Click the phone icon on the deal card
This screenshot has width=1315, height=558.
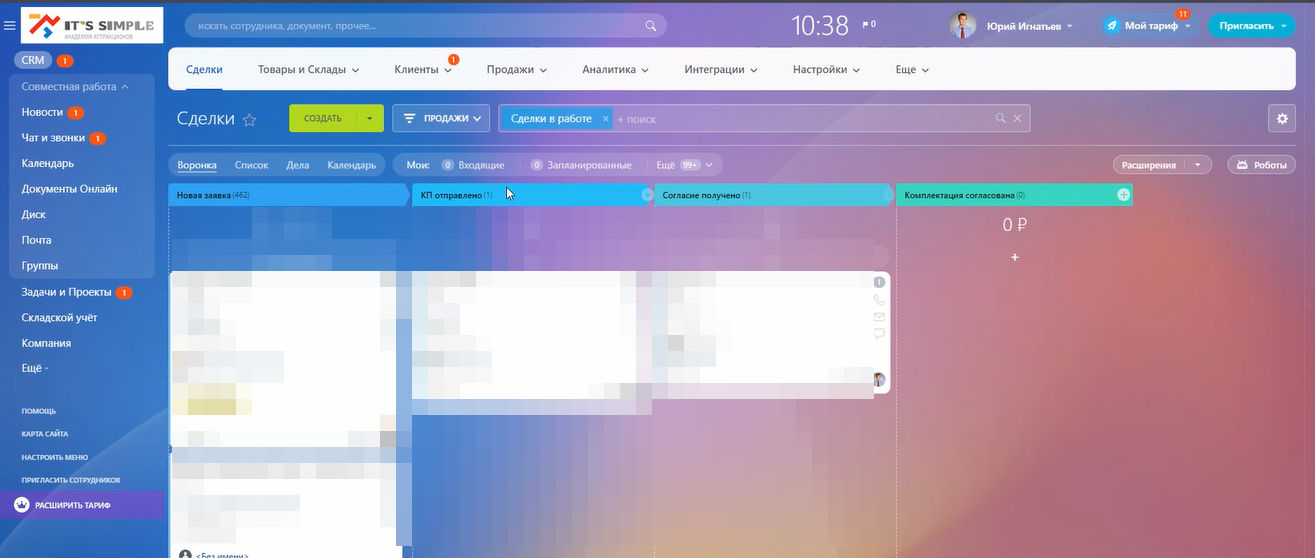[x=879, y=300]
